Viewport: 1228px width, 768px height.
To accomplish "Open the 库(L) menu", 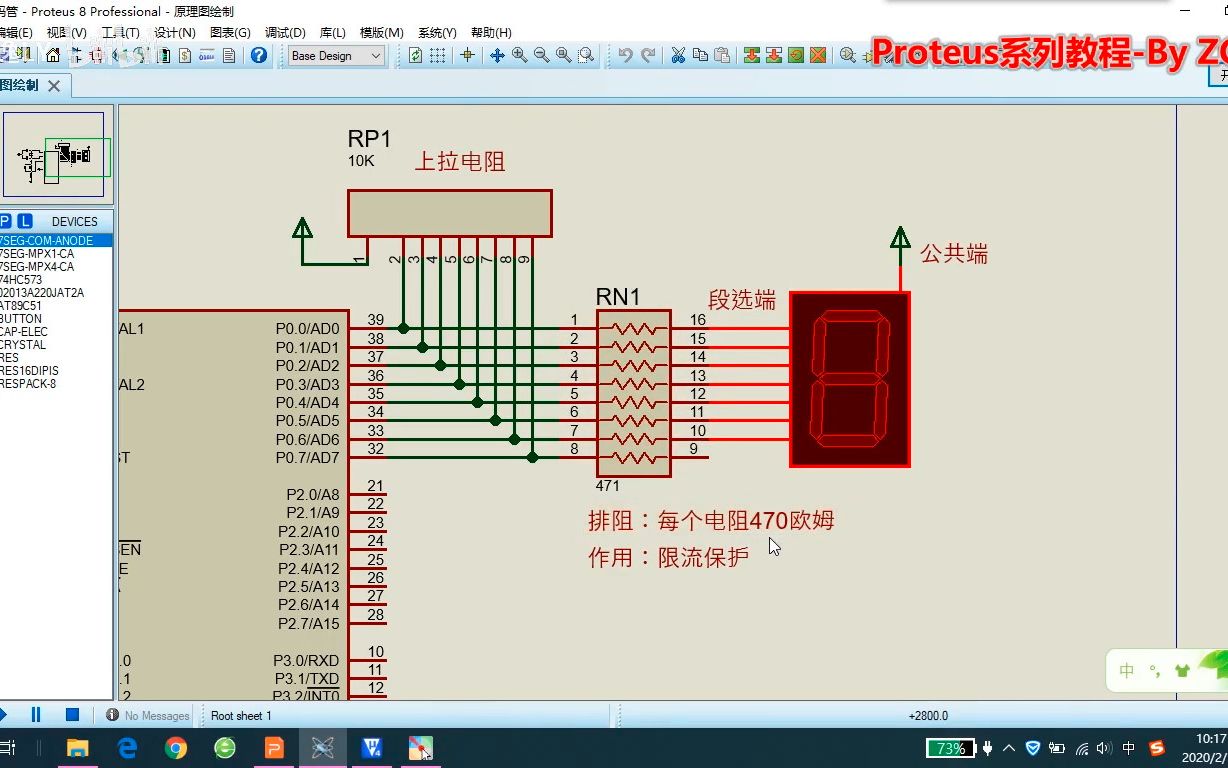I will tap(333, 32).
